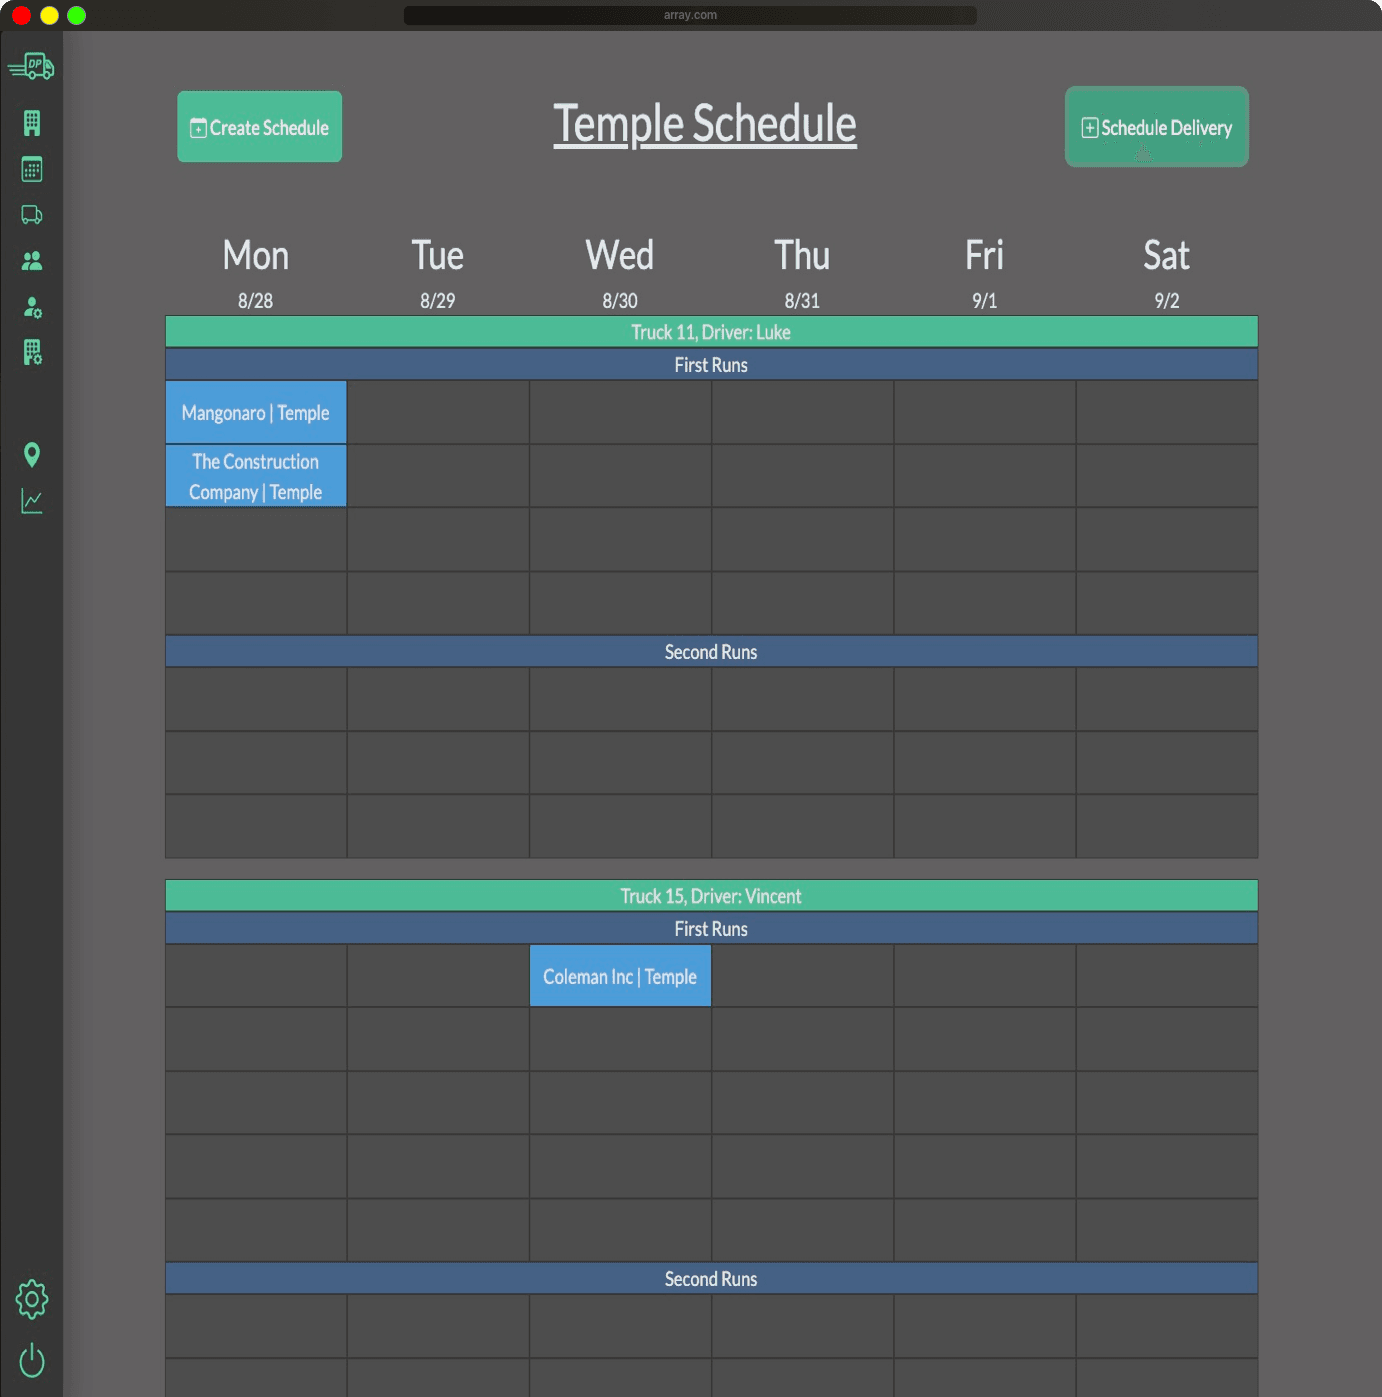Screen dimensions: 1382x1397
Task: Open the Coleman Inc | Temple delivery on Wednesday
Action: point(619,975)
